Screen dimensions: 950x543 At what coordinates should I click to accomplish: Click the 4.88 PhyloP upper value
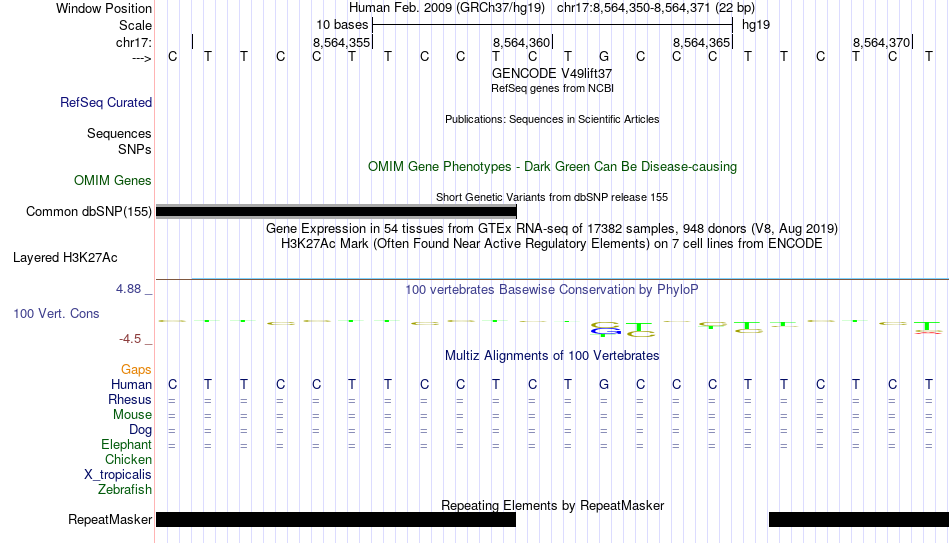pyautogui.click(x=128, y=289)
